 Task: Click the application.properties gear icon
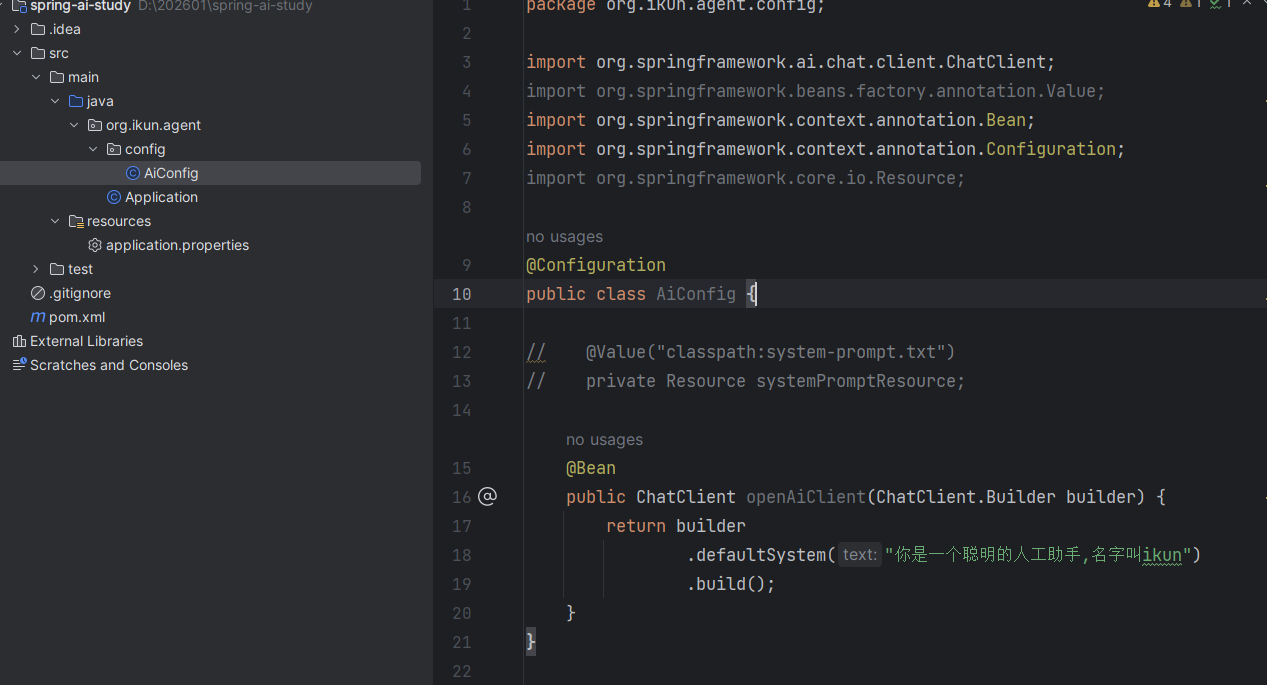pyautogui.click(x=95, y=245)
